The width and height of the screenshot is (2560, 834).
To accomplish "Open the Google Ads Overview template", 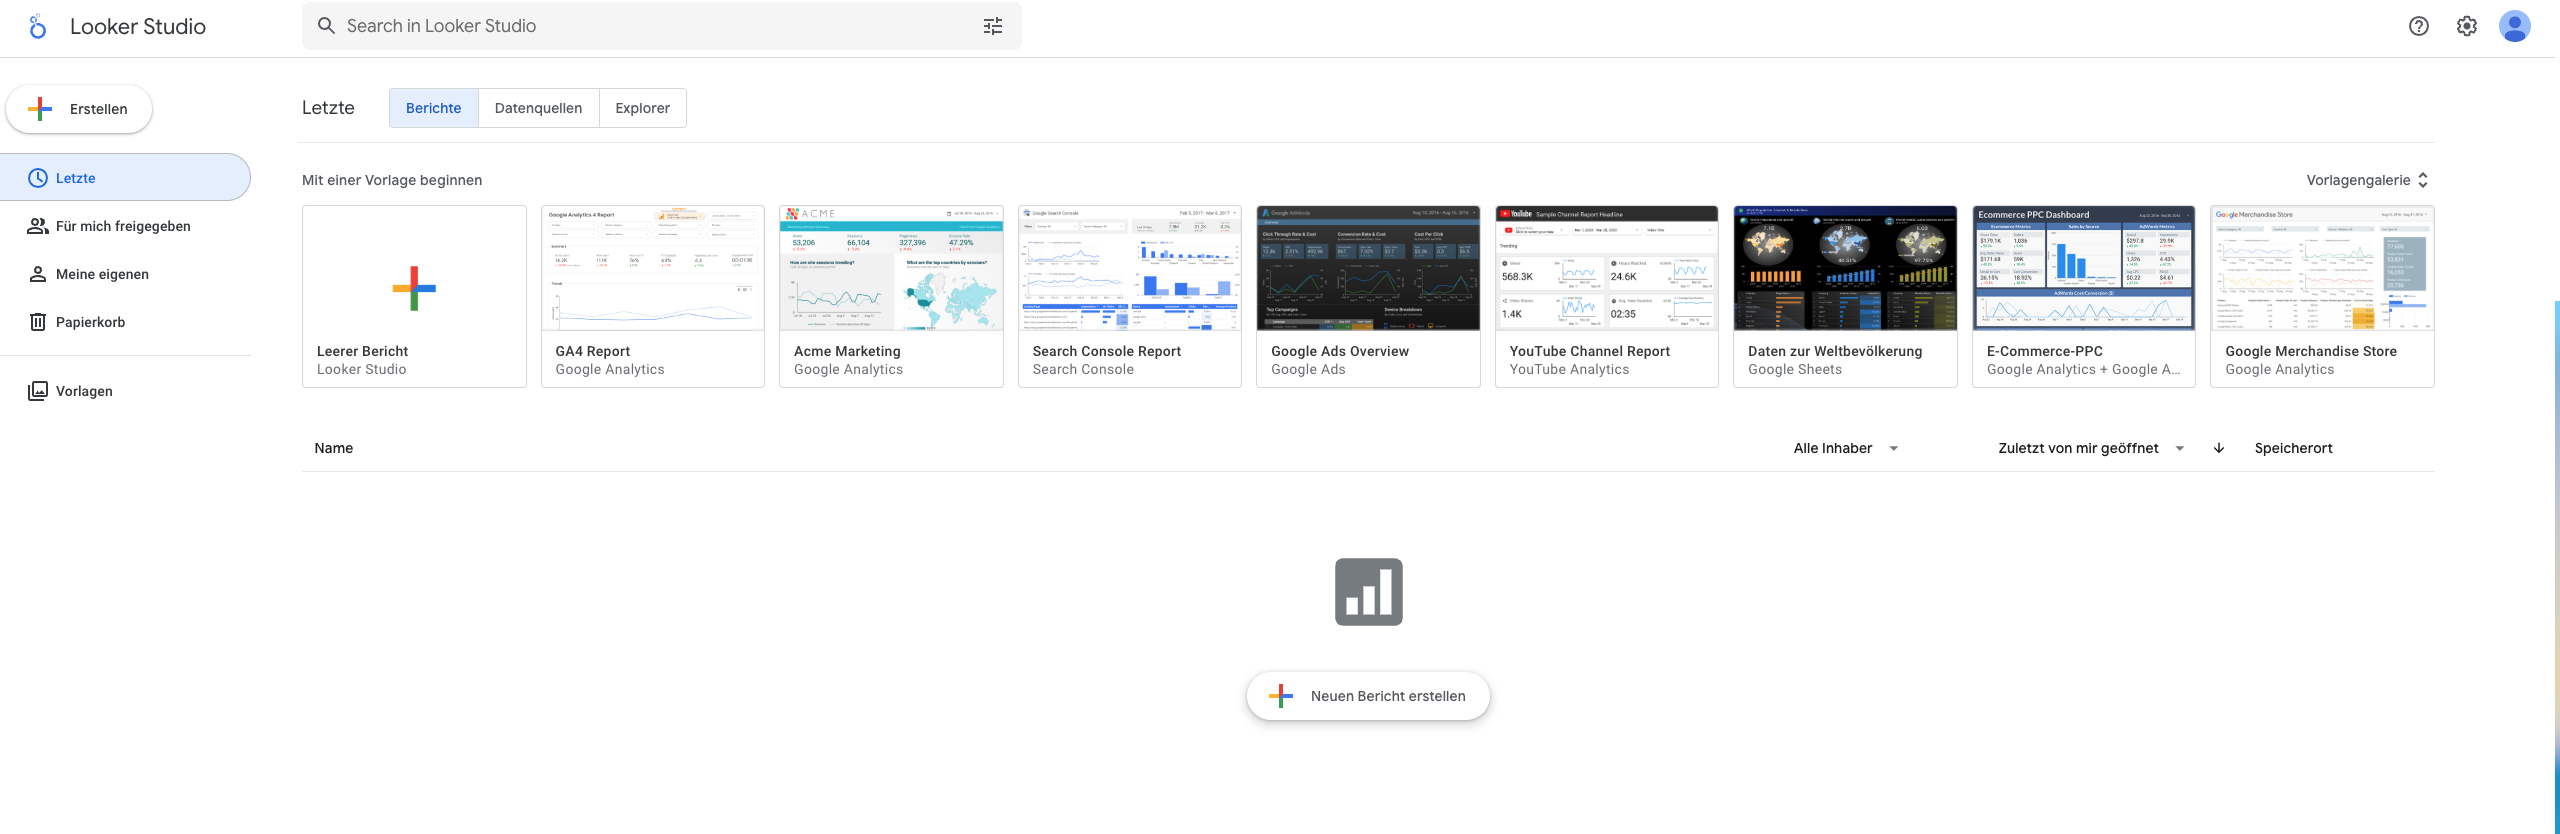I will click(1368, 296).
